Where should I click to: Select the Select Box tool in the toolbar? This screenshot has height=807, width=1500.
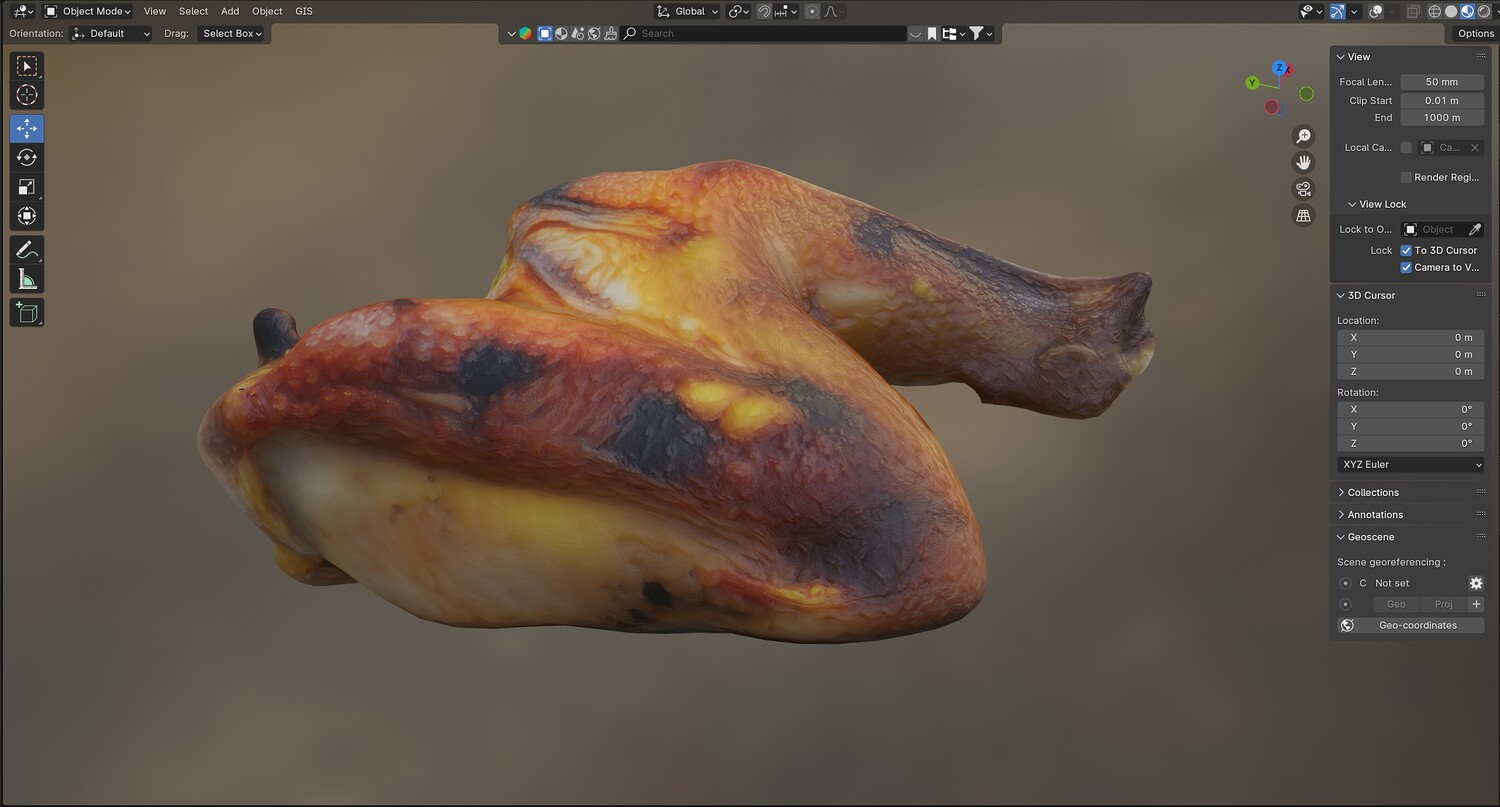point(27,66)
